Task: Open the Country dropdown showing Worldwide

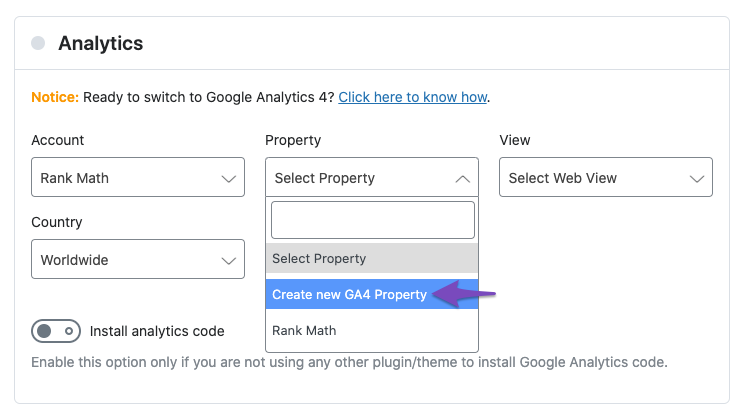Action: (x=138, y=259)
